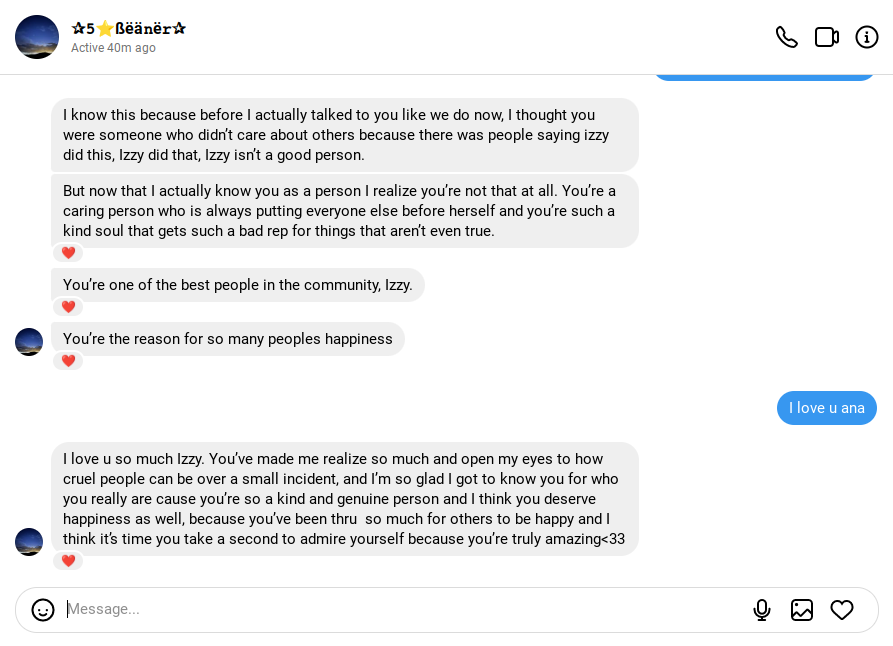
Task: Open the emoji picker smiley icon
Action: tap(43, 610)
